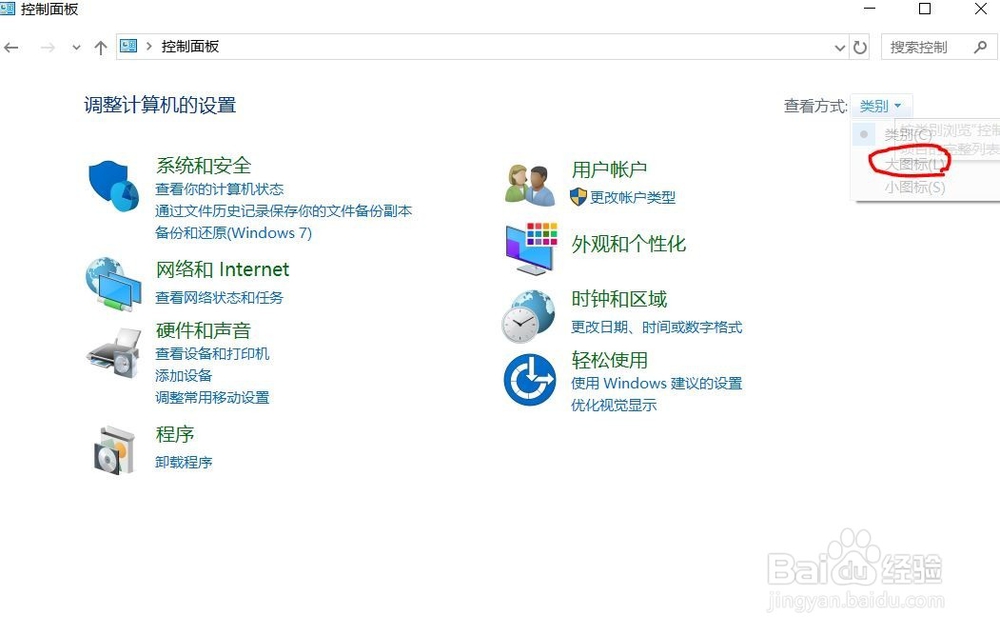Click the Control Panel breadcrumb icon
This screenshot has height=635, width=1000.
(x=128, y=46)
